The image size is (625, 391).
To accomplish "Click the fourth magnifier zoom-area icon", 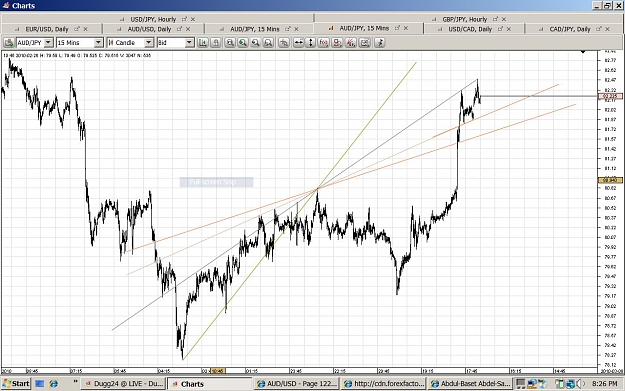I will [x=268, y=43].
